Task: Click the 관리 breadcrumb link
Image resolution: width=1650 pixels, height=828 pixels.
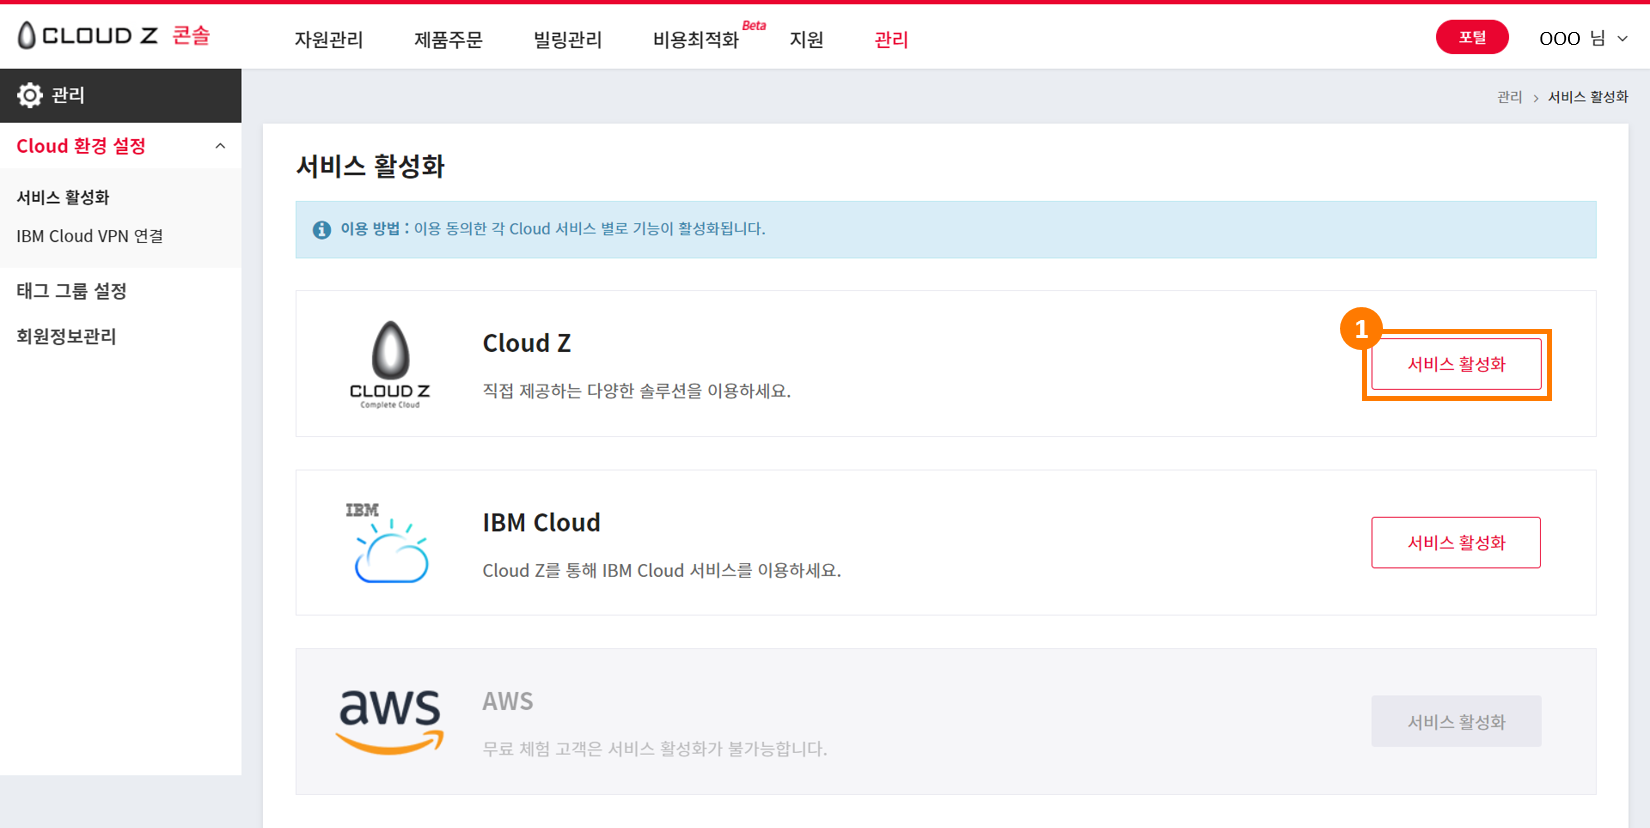Action: point(1509,97)
